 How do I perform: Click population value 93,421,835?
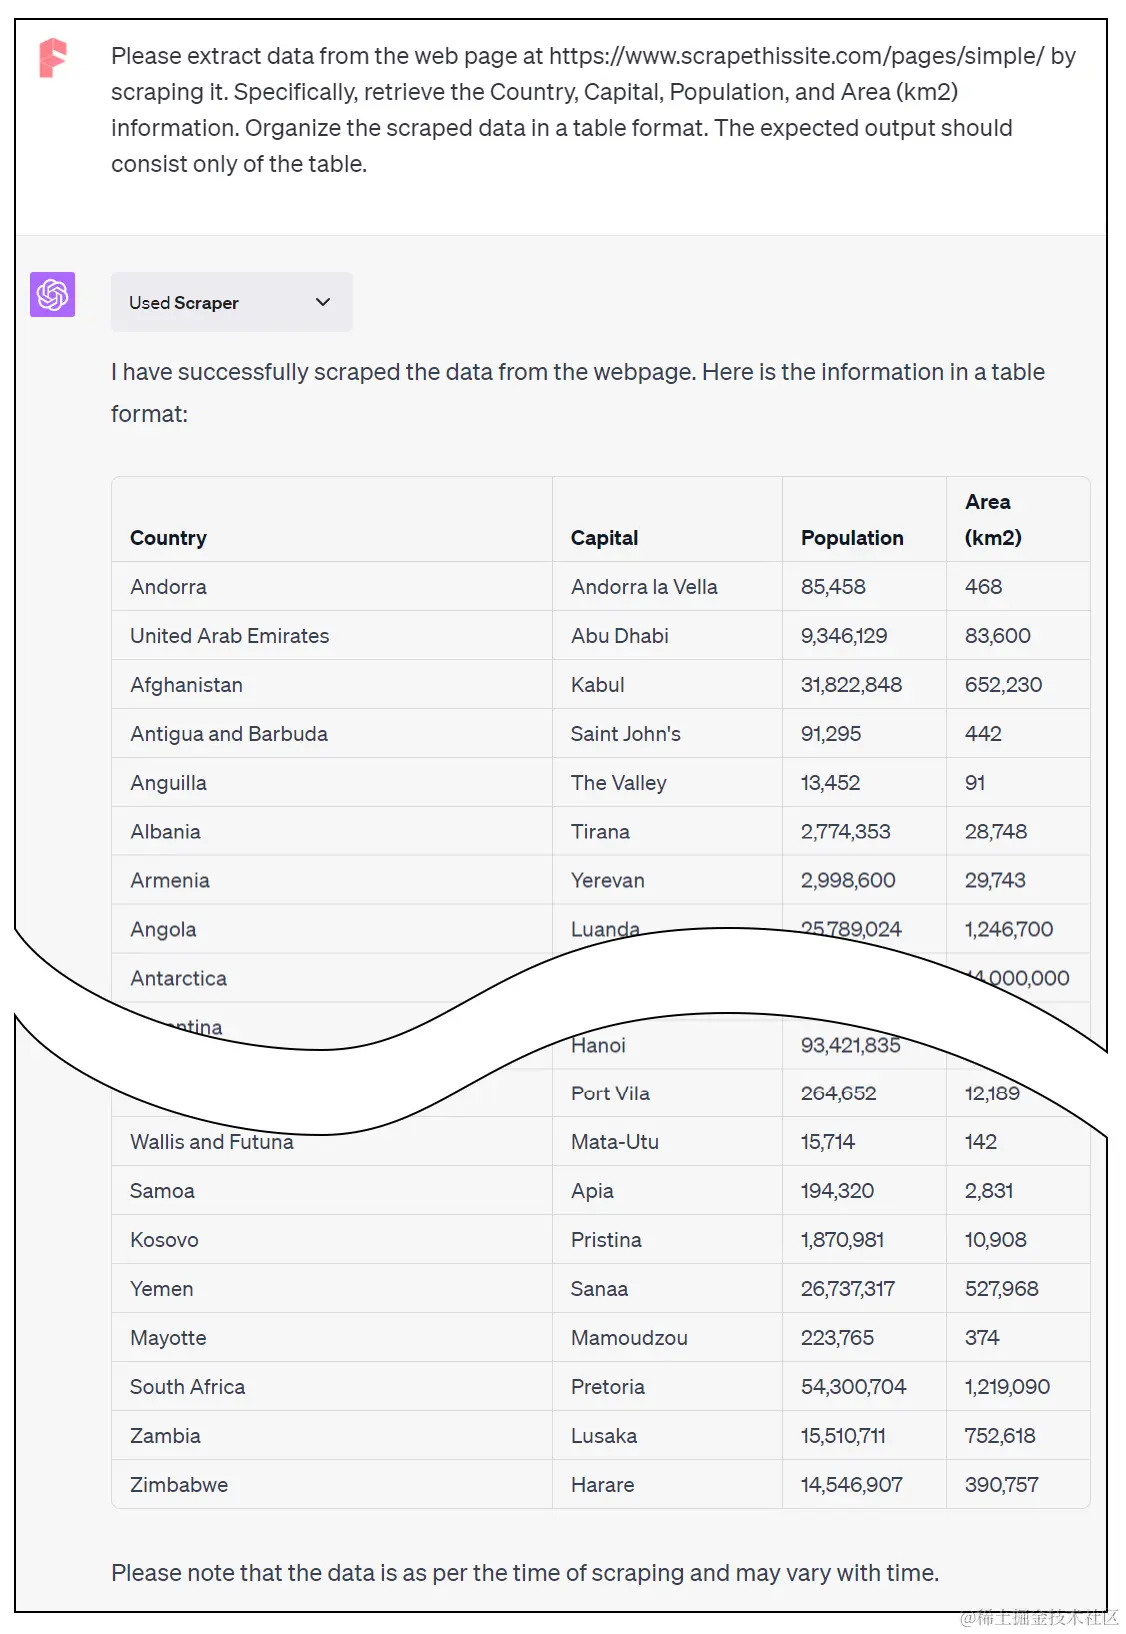click(850, 1046)
